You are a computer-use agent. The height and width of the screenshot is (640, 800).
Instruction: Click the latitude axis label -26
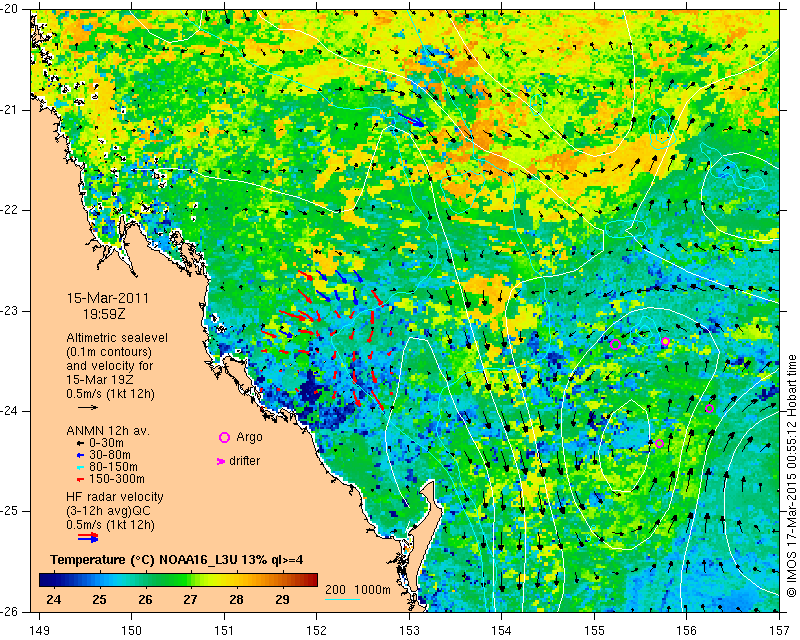tap(9, 611)
